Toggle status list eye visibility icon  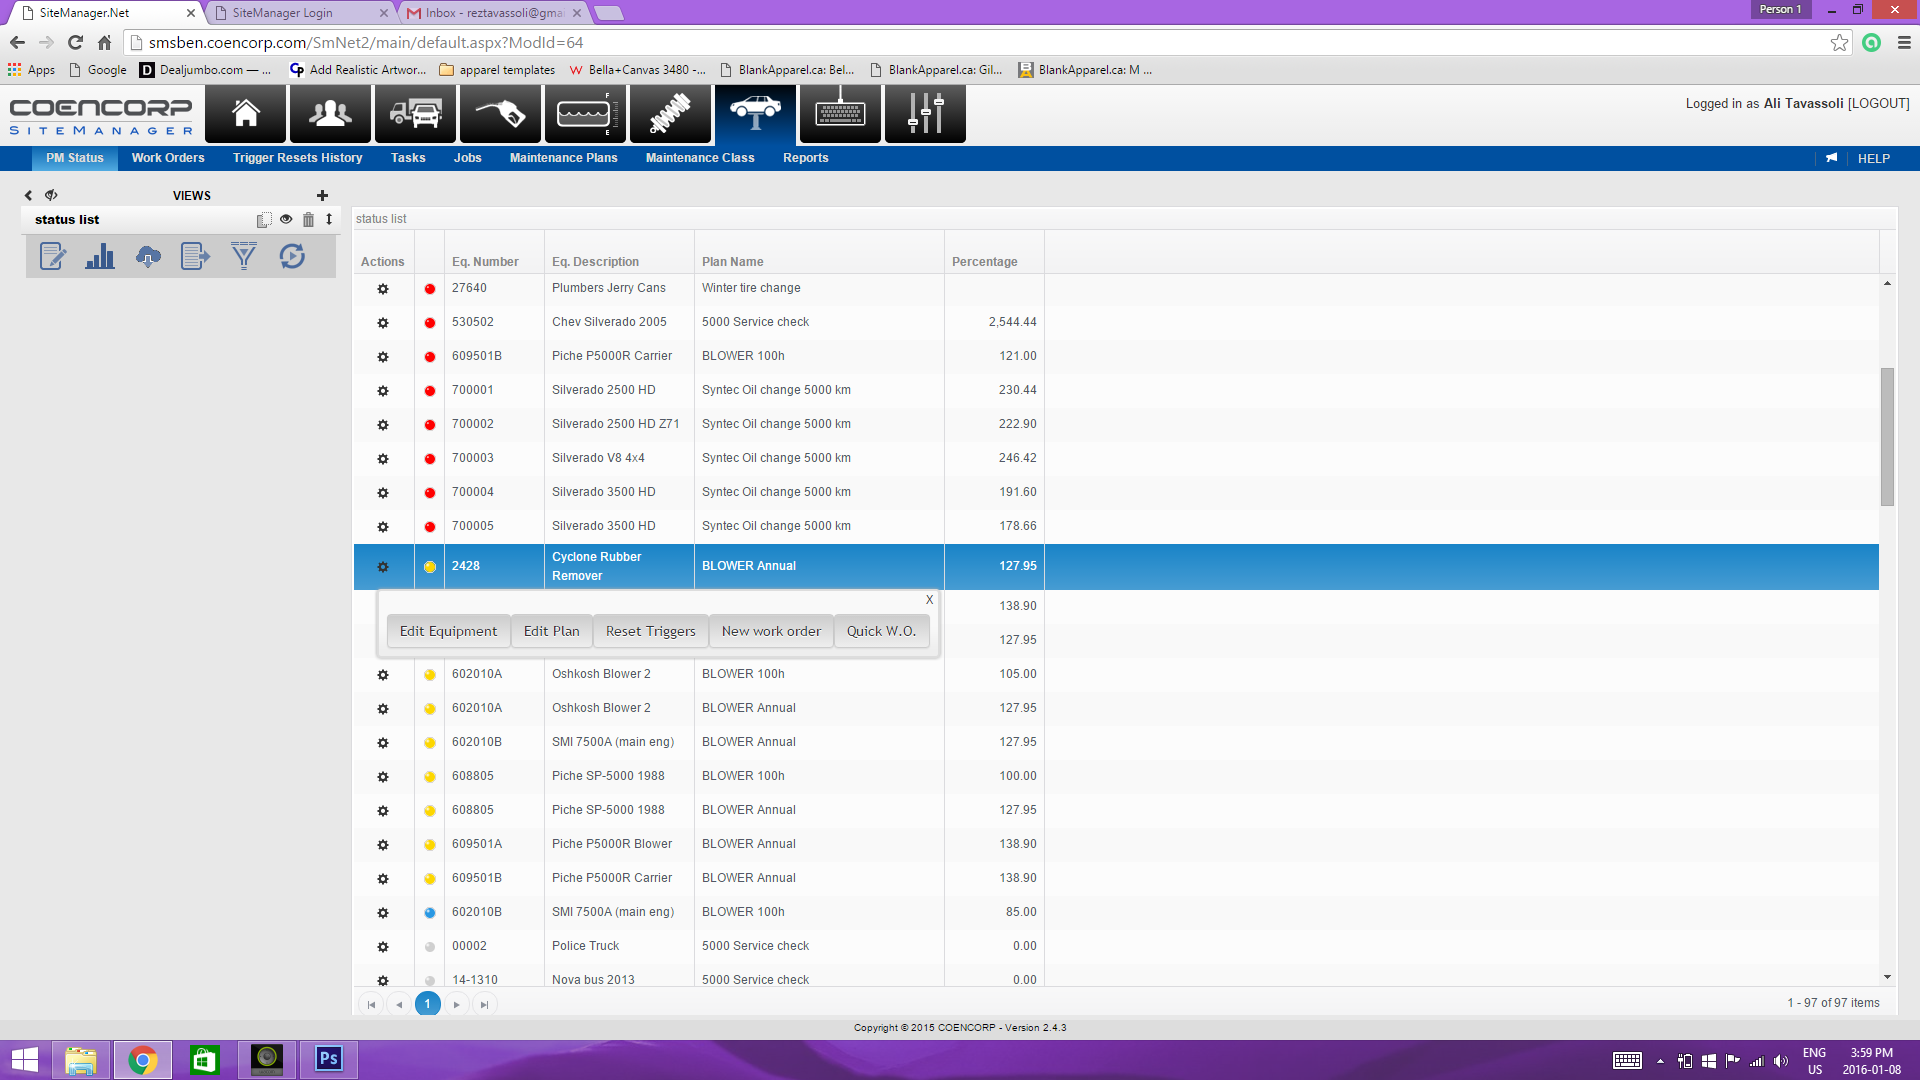tap(286, 219)
